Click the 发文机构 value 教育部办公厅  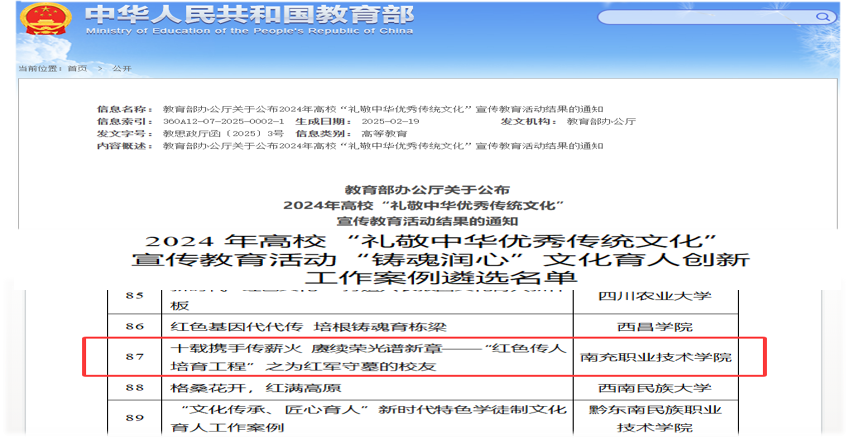[601, 121]
